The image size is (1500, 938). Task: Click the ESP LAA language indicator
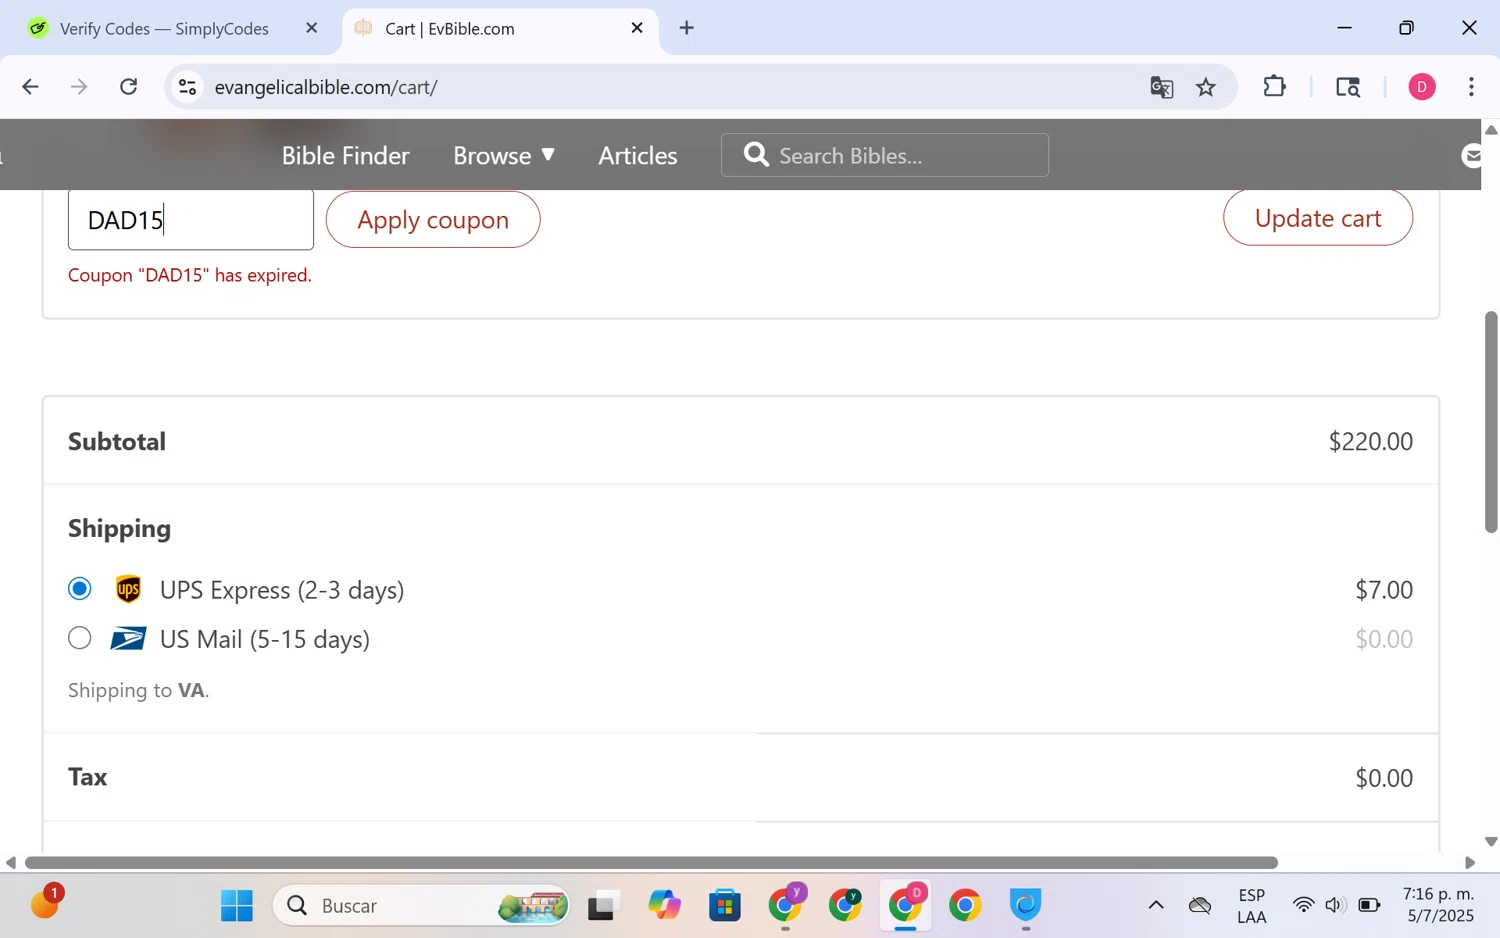tap(1251, 906)
